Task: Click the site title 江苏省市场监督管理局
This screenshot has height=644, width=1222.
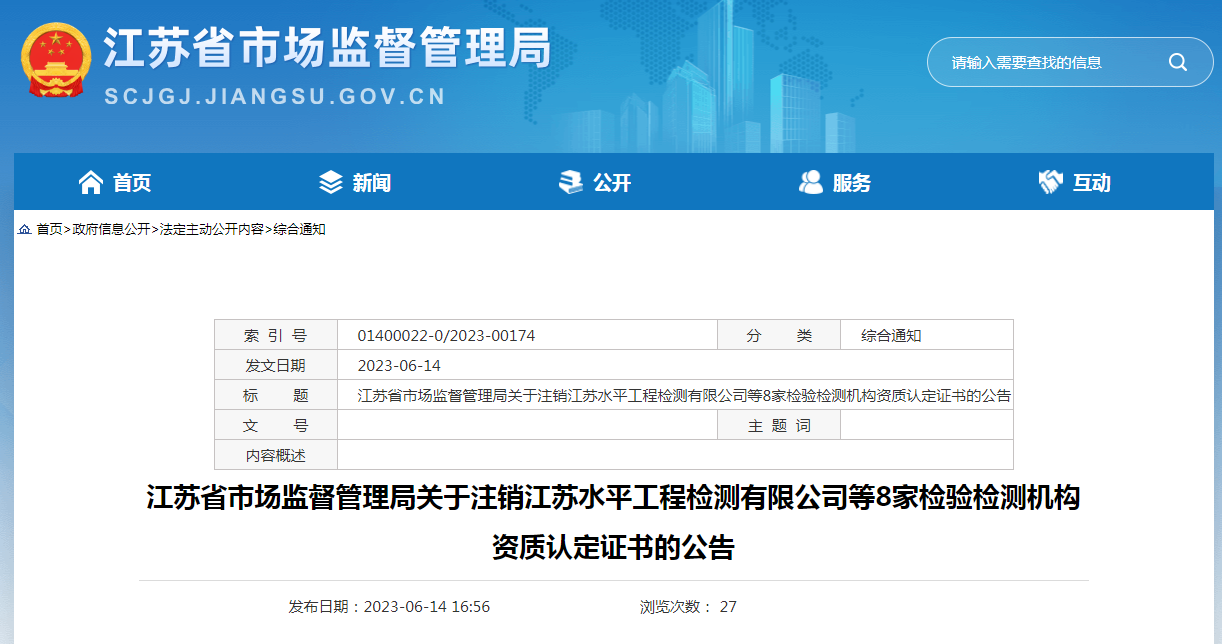Action: click(x=328, y=47)
